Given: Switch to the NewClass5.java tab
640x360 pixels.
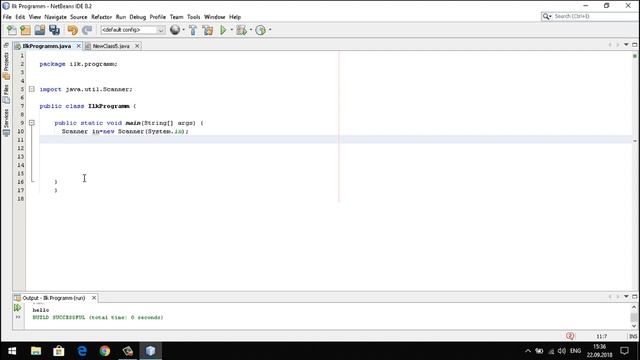Looking at the screenshot, I should (111, 46).
